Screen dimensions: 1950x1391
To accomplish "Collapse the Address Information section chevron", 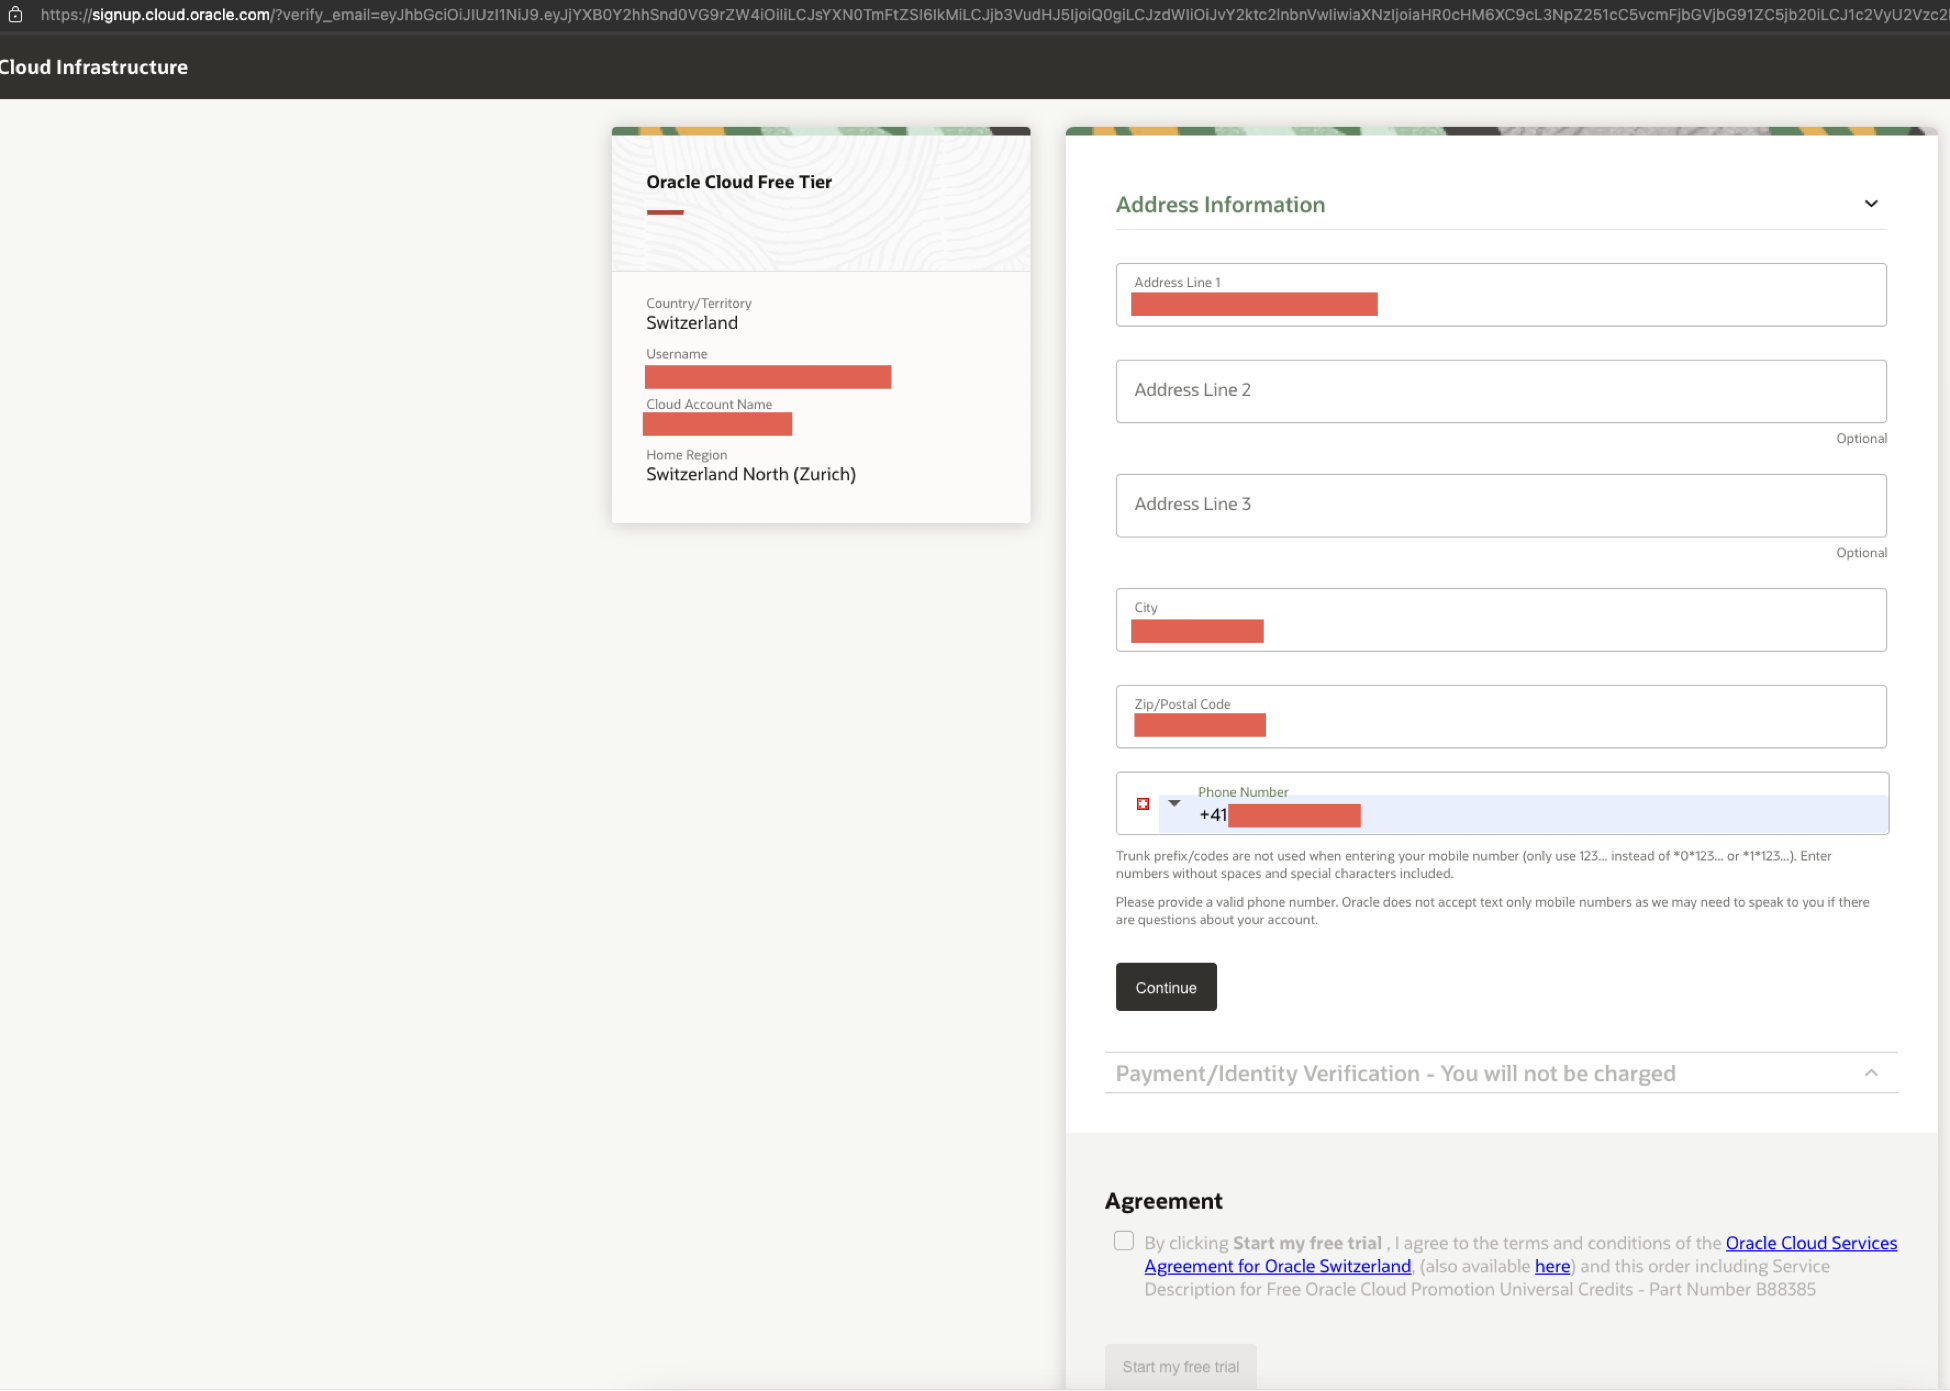I will coord(1871,204).
